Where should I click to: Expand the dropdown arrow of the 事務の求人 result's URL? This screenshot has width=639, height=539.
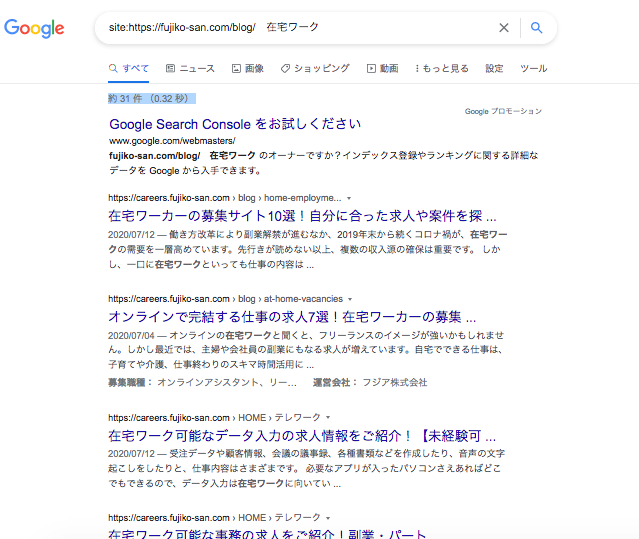pos(328,518)
